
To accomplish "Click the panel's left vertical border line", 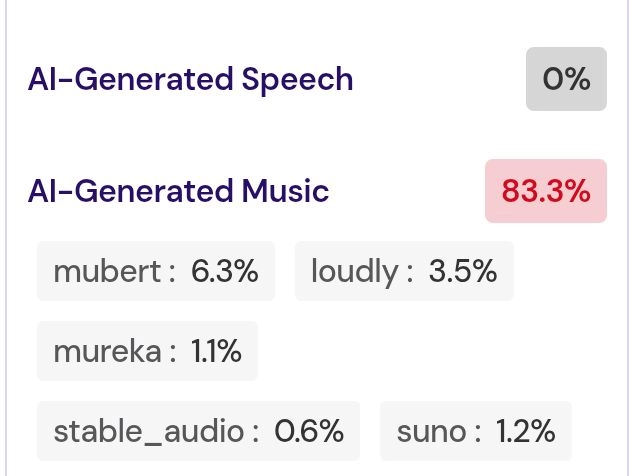I will 6,238.
